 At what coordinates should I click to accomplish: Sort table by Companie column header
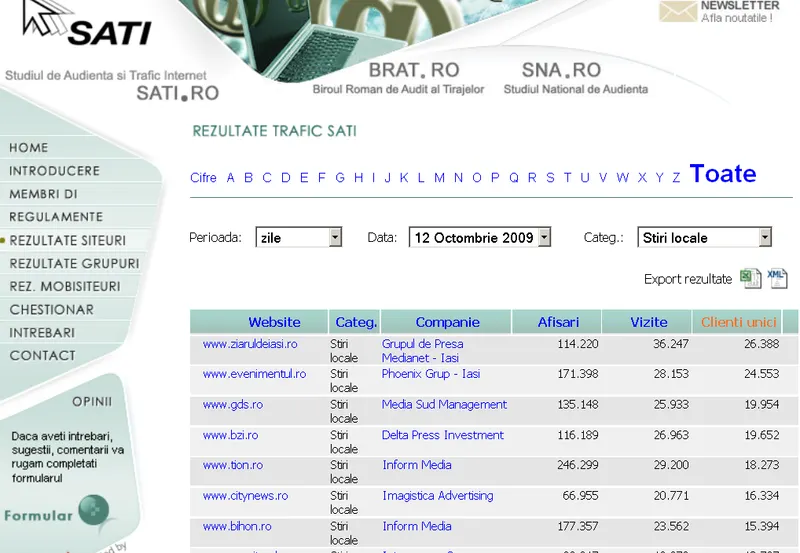point(447,322)
